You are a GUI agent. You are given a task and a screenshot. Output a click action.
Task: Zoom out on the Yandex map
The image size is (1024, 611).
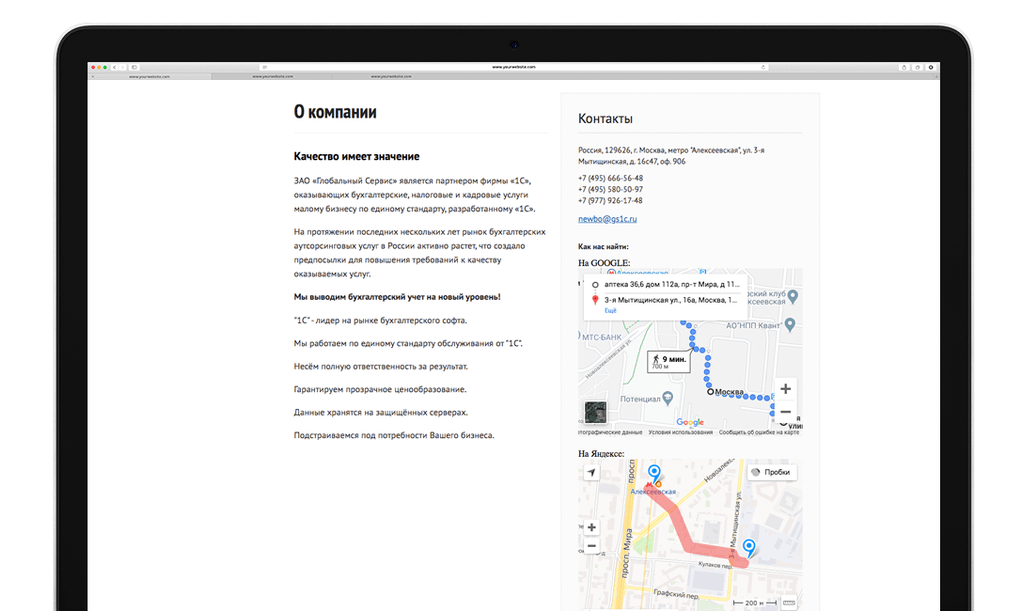pyautogui.click(x=592, y=546)
